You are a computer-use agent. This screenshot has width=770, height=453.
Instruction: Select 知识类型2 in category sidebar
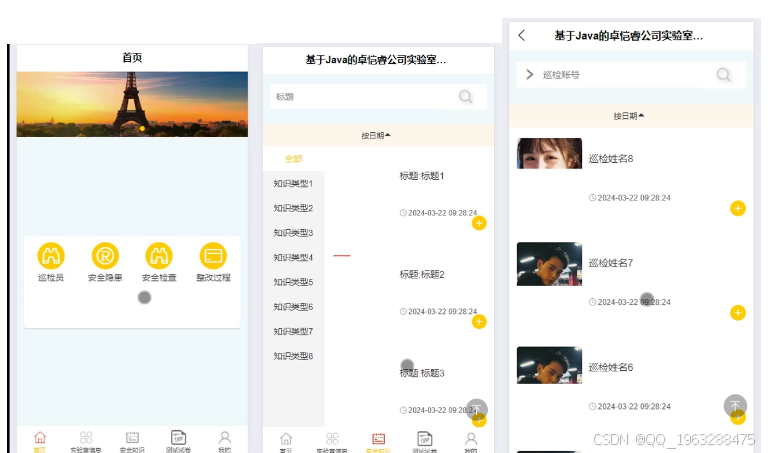293,208
